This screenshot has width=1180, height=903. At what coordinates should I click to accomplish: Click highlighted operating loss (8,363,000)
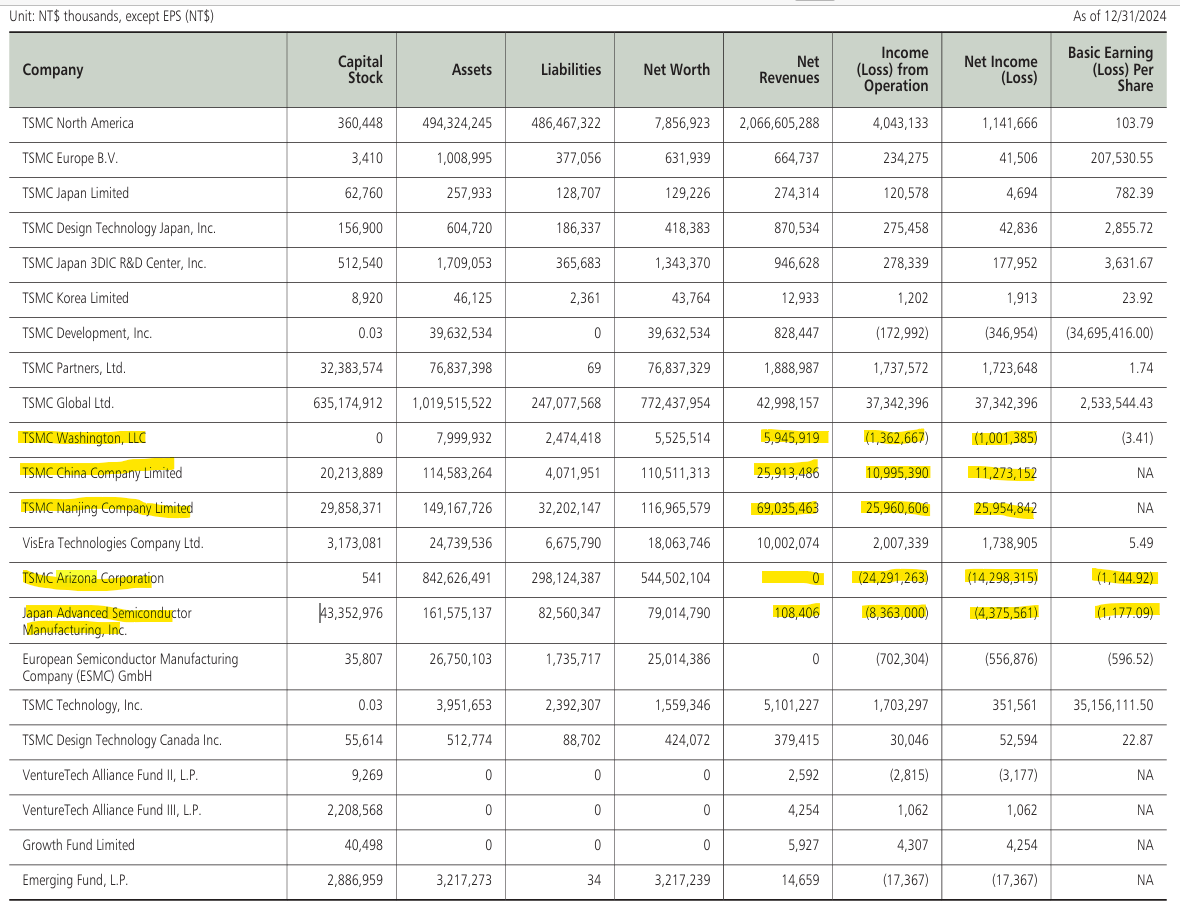point(896,613)
